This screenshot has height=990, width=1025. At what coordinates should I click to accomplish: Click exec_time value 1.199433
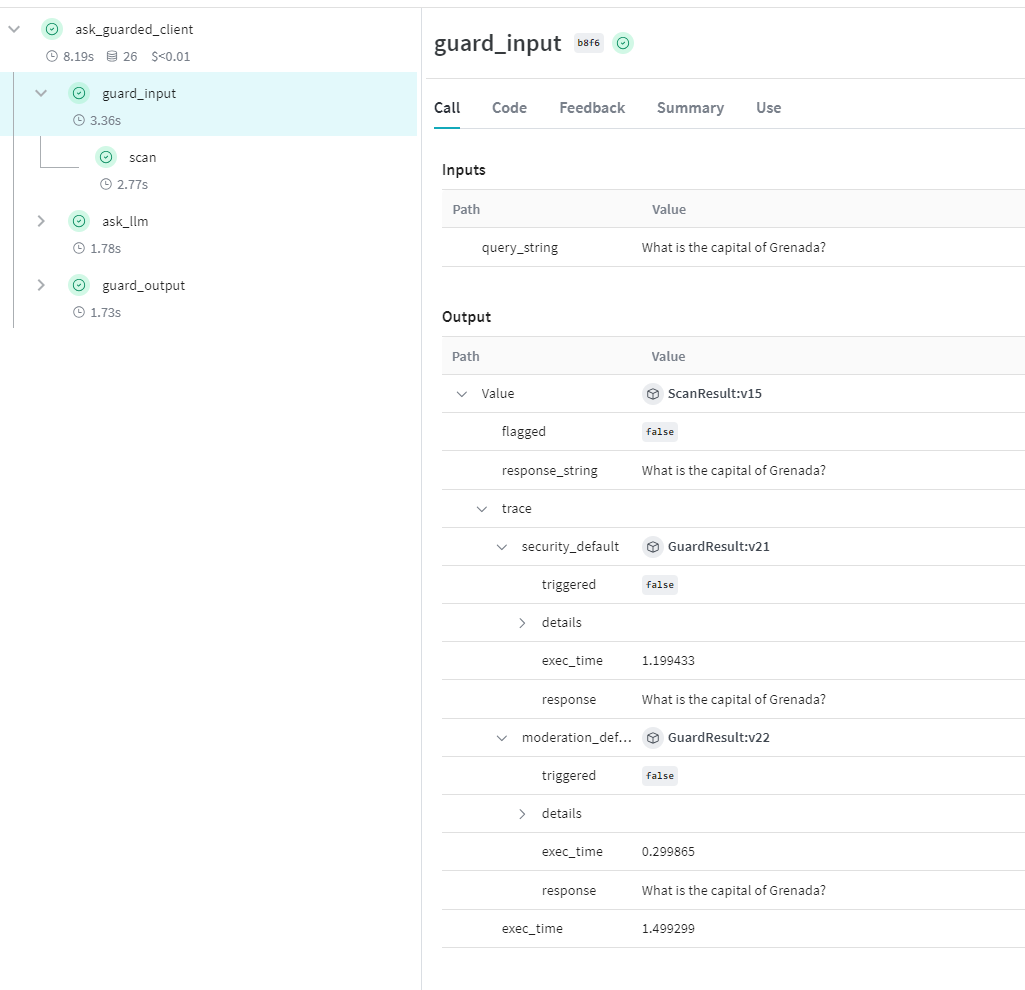tap(668, 660)
